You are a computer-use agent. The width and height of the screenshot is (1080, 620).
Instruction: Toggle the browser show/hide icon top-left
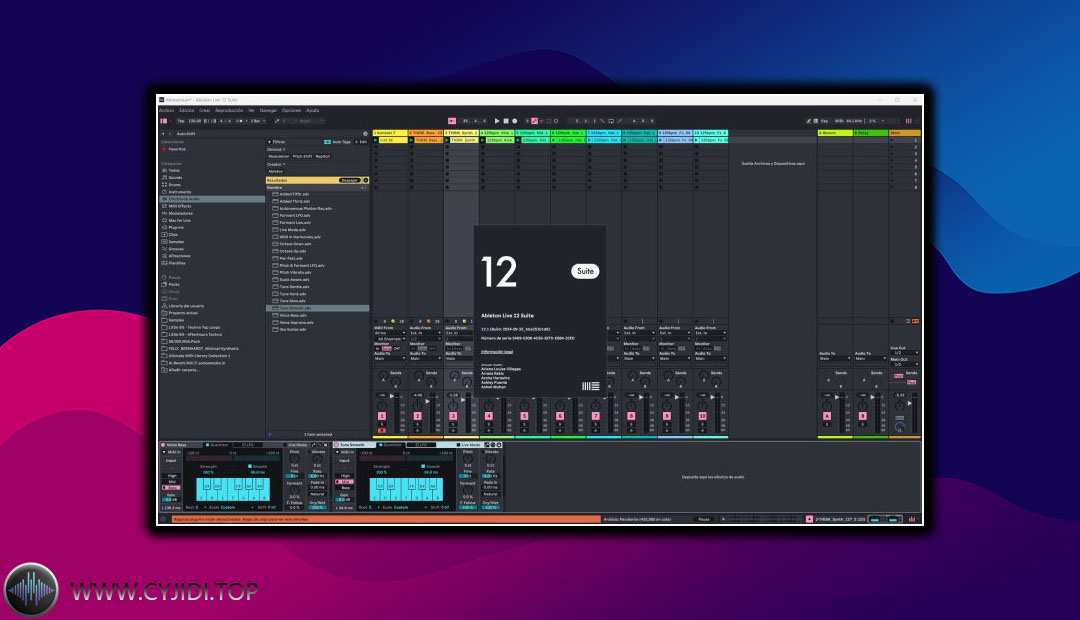[x=164, y=121]
